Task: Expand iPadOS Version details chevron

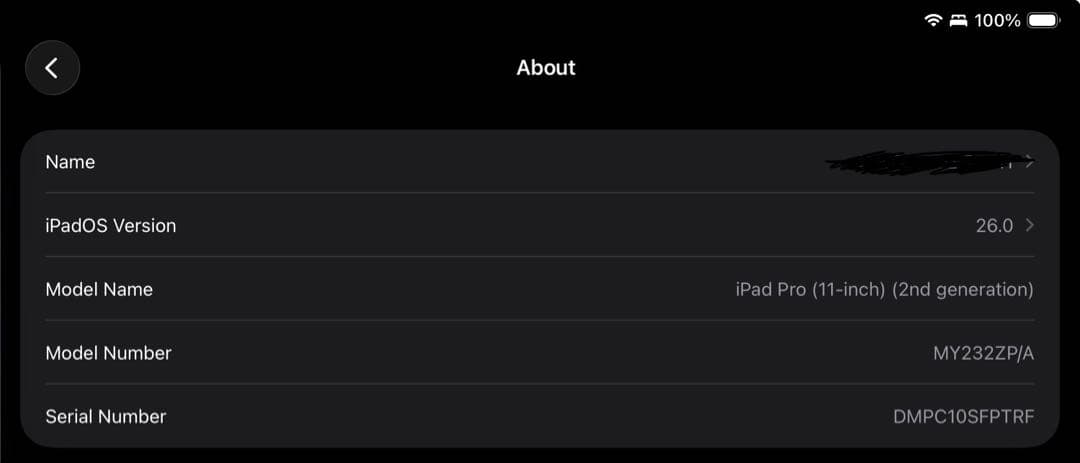Action: [1030, 225]
